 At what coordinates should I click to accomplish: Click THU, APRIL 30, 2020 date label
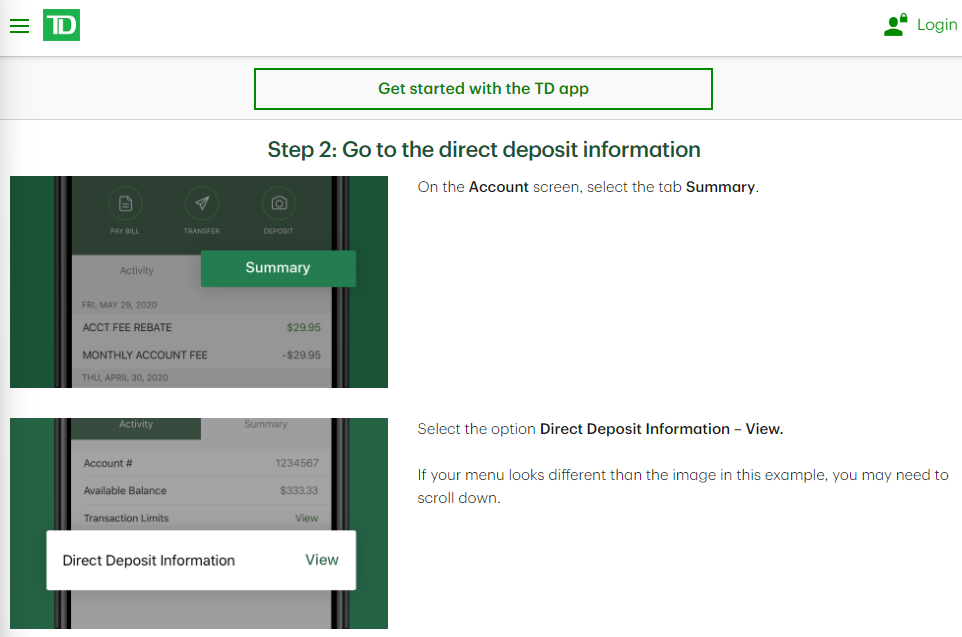click(125, 377)
